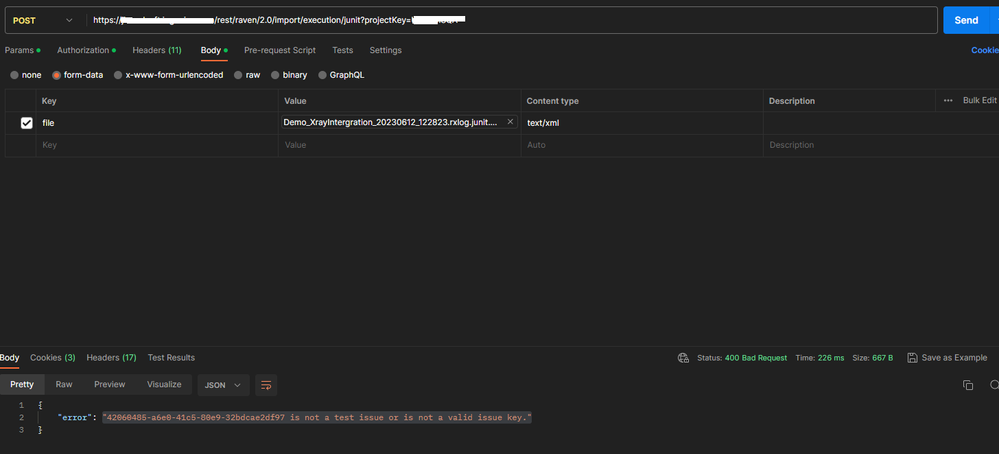Select the binary body type
The image size is (999, 454).
pyautogui.click(x=289, y=75)
